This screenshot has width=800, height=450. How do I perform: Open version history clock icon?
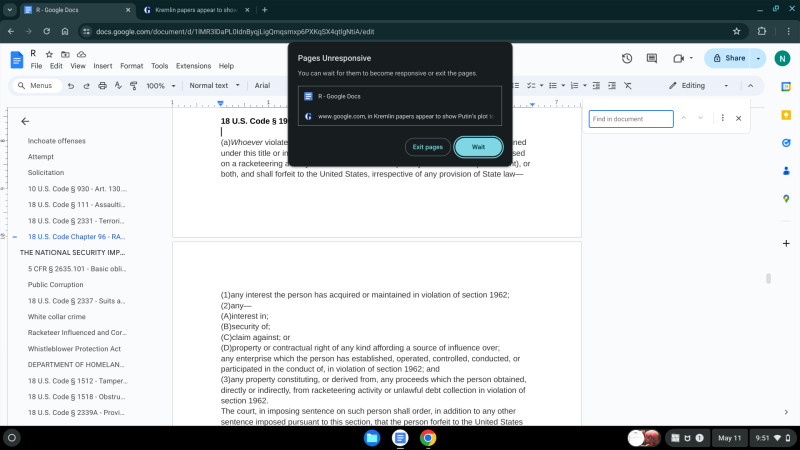[x=627, y=58]
